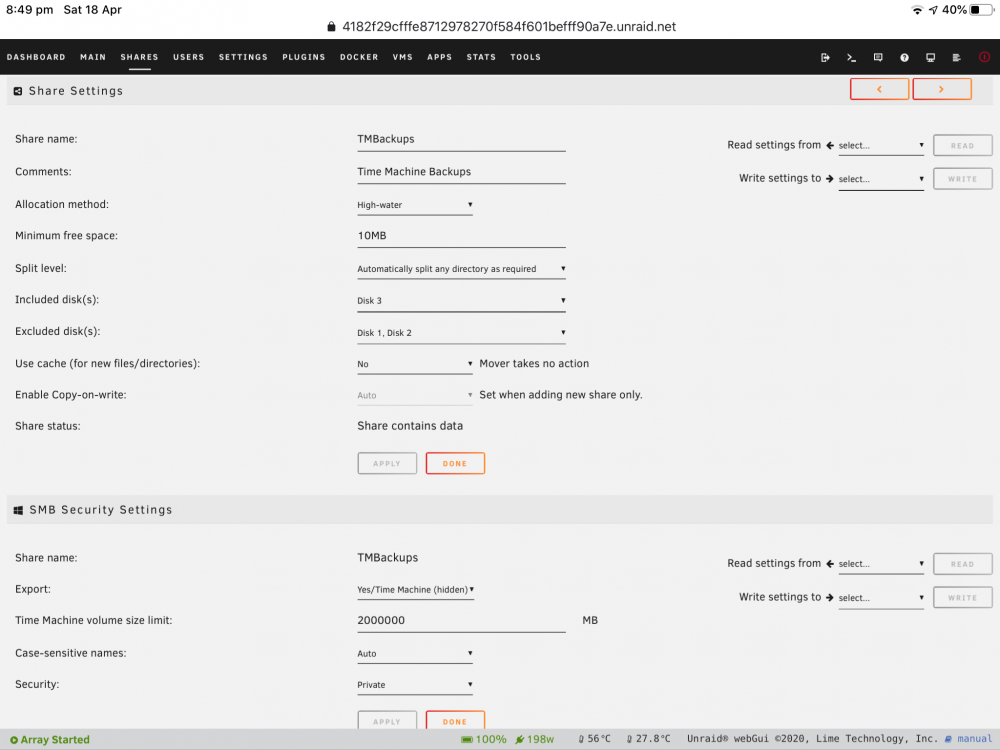The height and width of the screenshot is (750, 1000).
Task: Open the Excluded disk(s) dropdown
Action: pyautogui.click(x=461, y=332)
